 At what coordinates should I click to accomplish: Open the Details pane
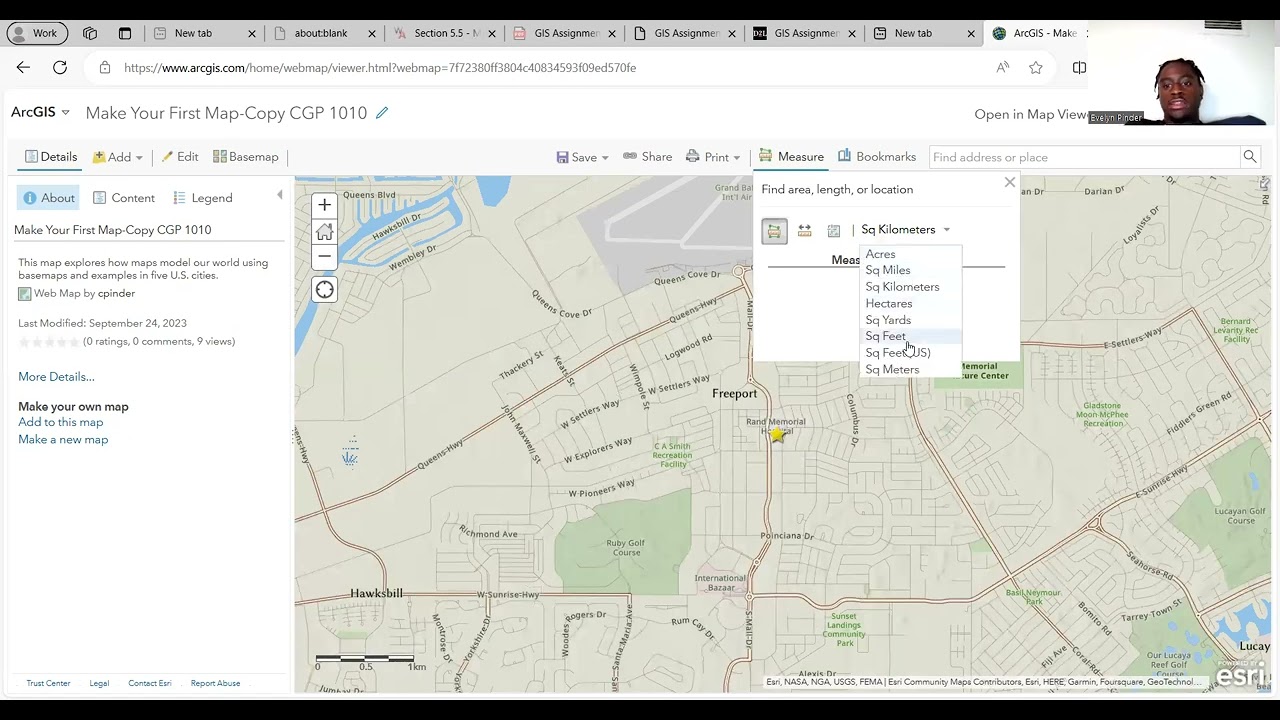tap(51, 157)
